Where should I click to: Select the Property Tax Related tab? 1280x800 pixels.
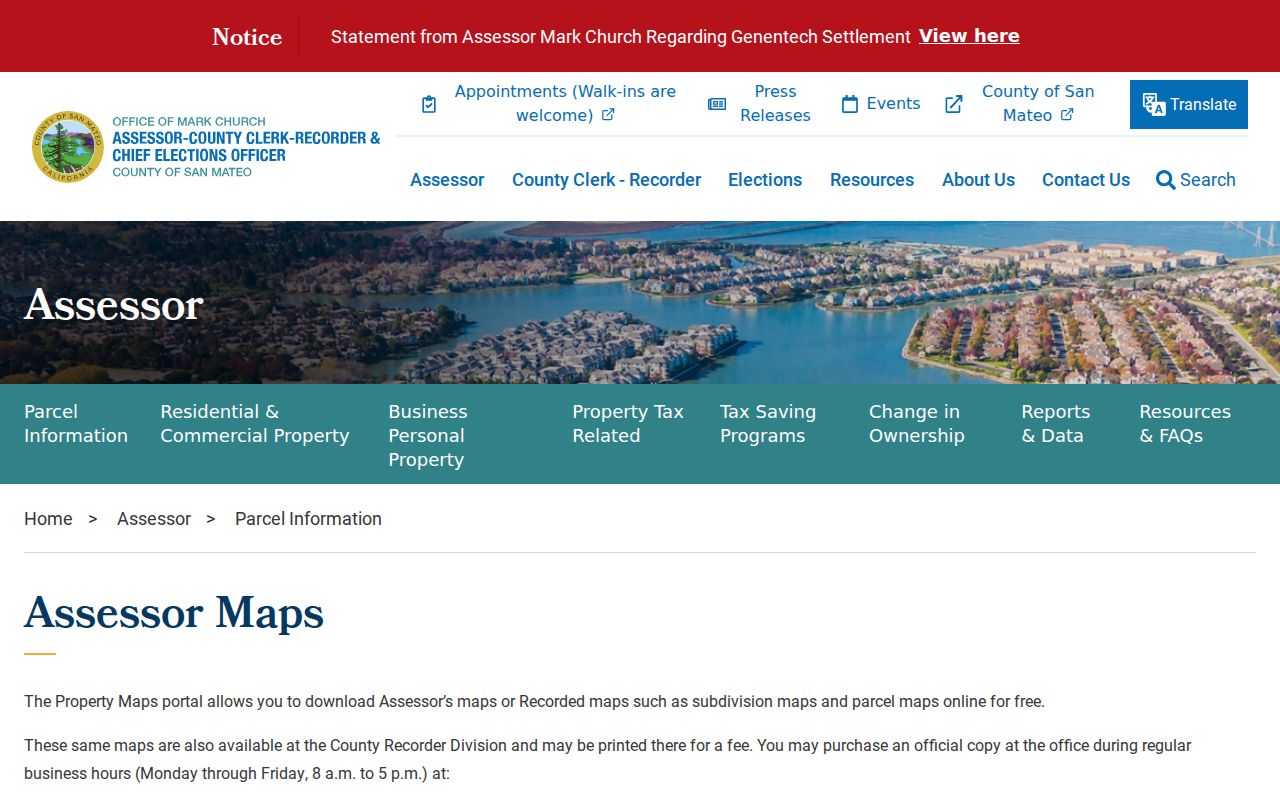pos(628,424)
